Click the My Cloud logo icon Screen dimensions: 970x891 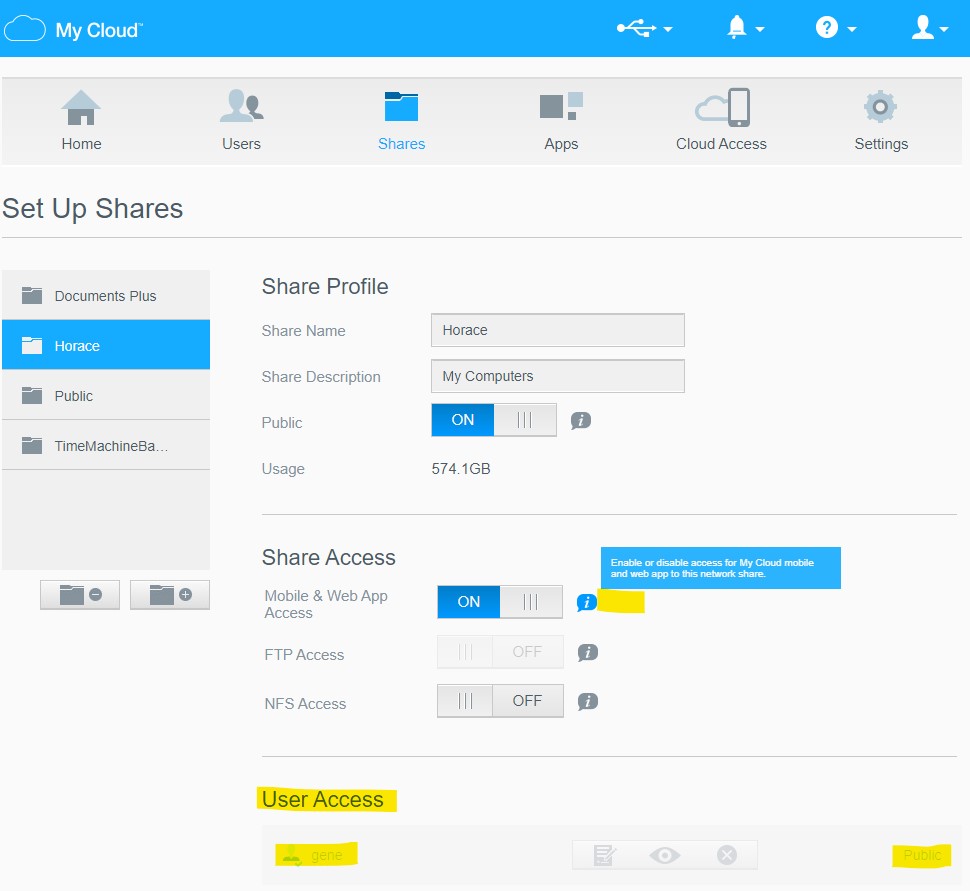pos(25,29)
